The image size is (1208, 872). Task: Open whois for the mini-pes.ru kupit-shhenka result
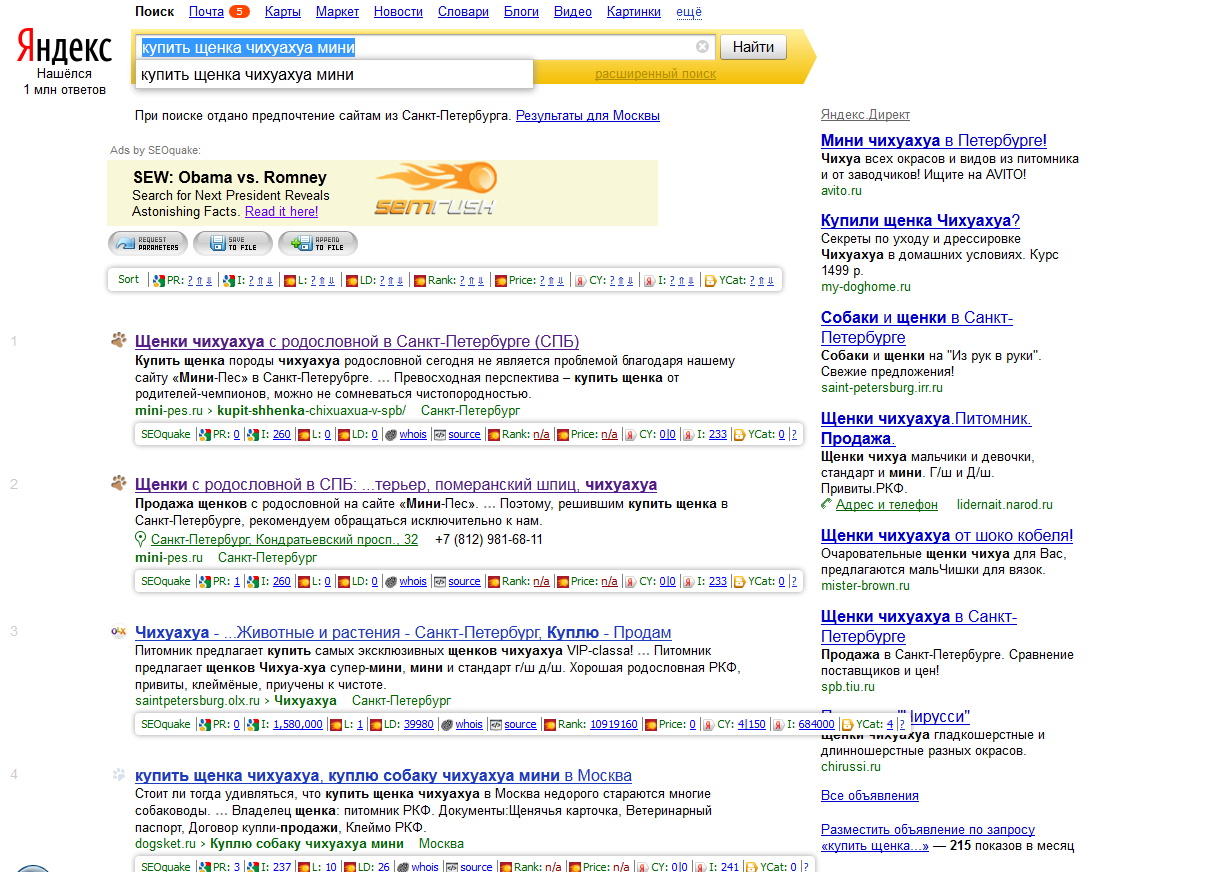[413, 434]
